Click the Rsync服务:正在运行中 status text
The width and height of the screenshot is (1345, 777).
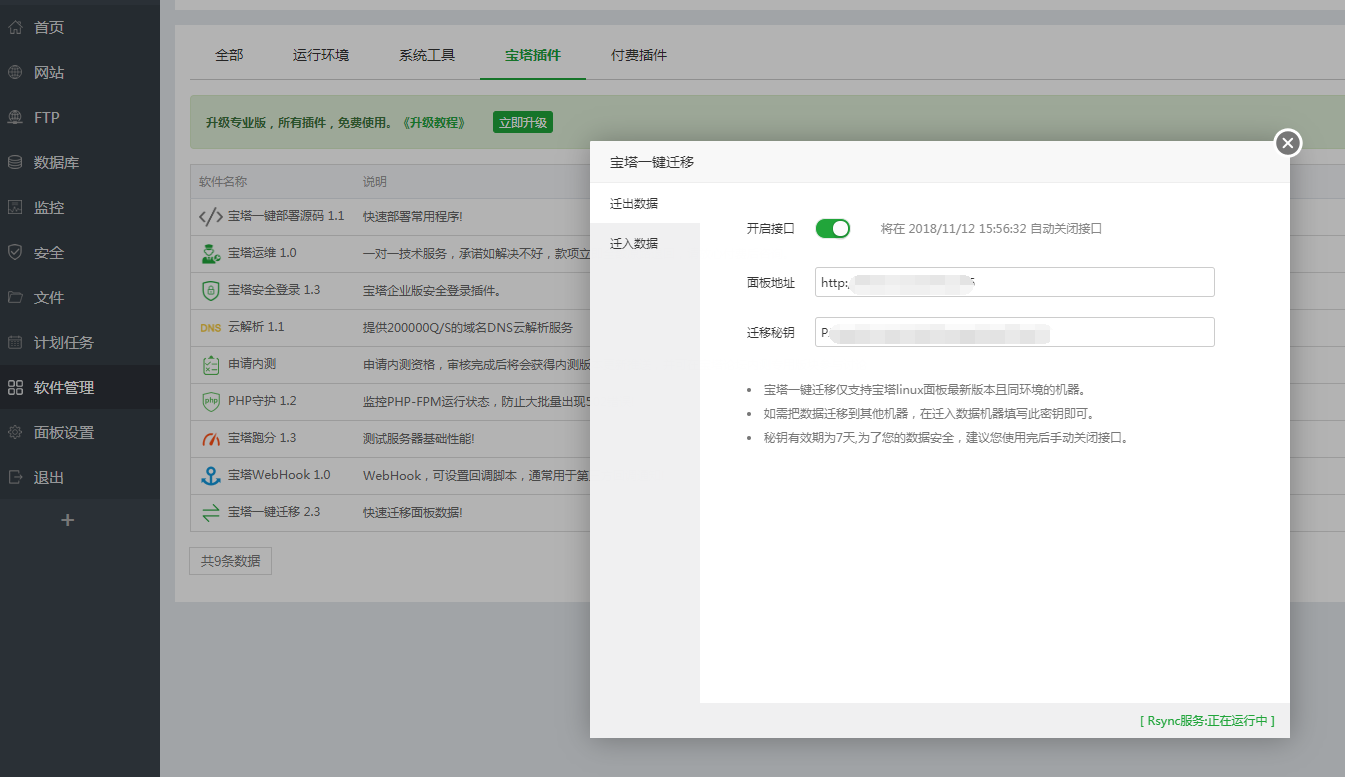(x=1207, y=720)
